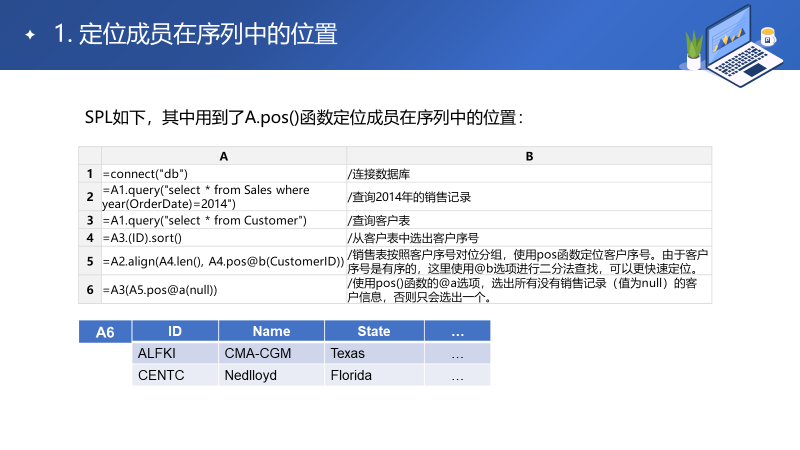Select row number 1 in code grid
This screenshot has width=800, height=450.
point(90,173)
